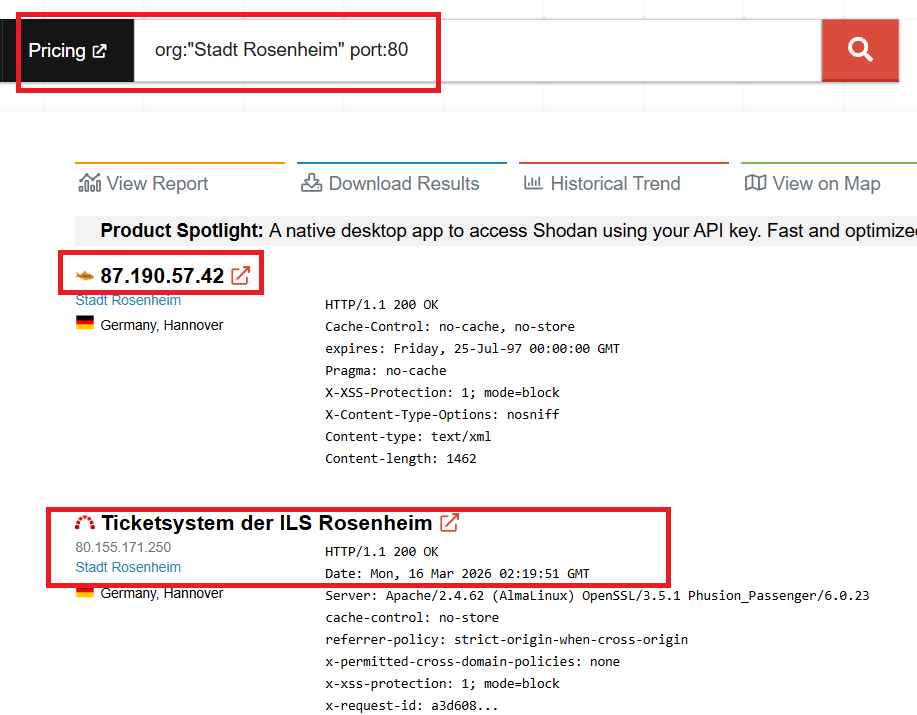This screenshot has width=917, height=715.
Task: Click Stadt Rosenheim link under 80.155.171.250
Action: [128, 567]
